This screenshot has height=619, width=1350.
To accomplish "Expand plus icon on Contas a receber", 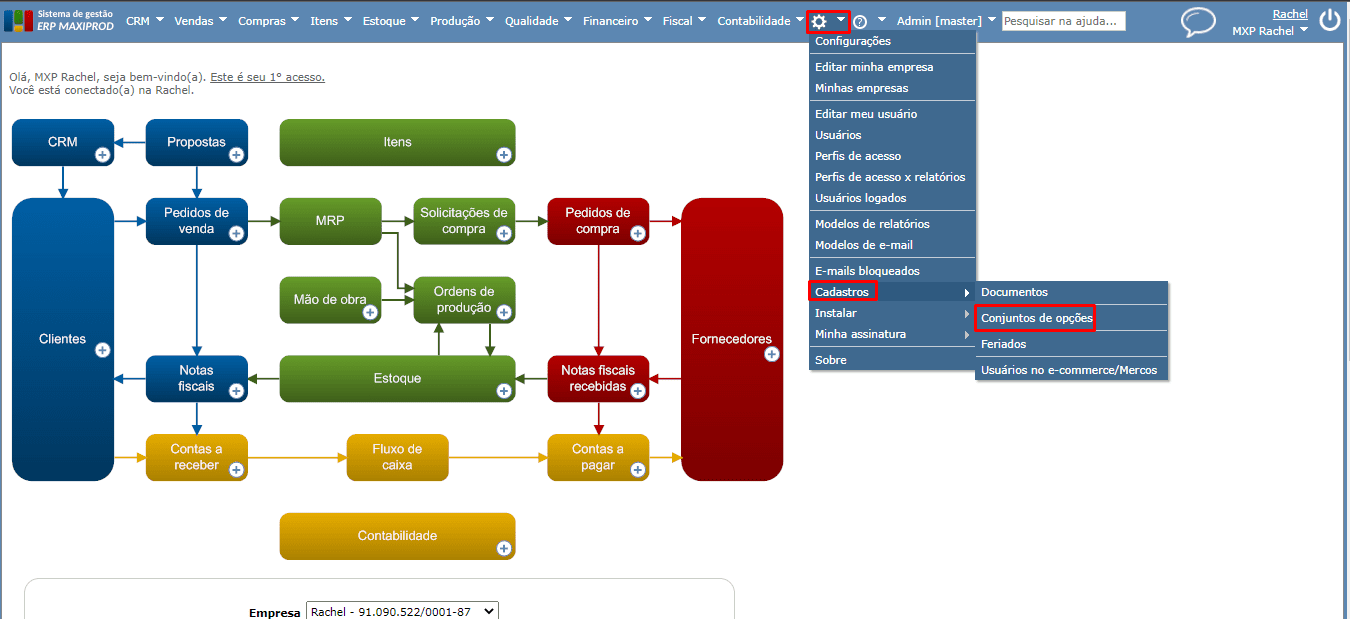I will 236,469.
